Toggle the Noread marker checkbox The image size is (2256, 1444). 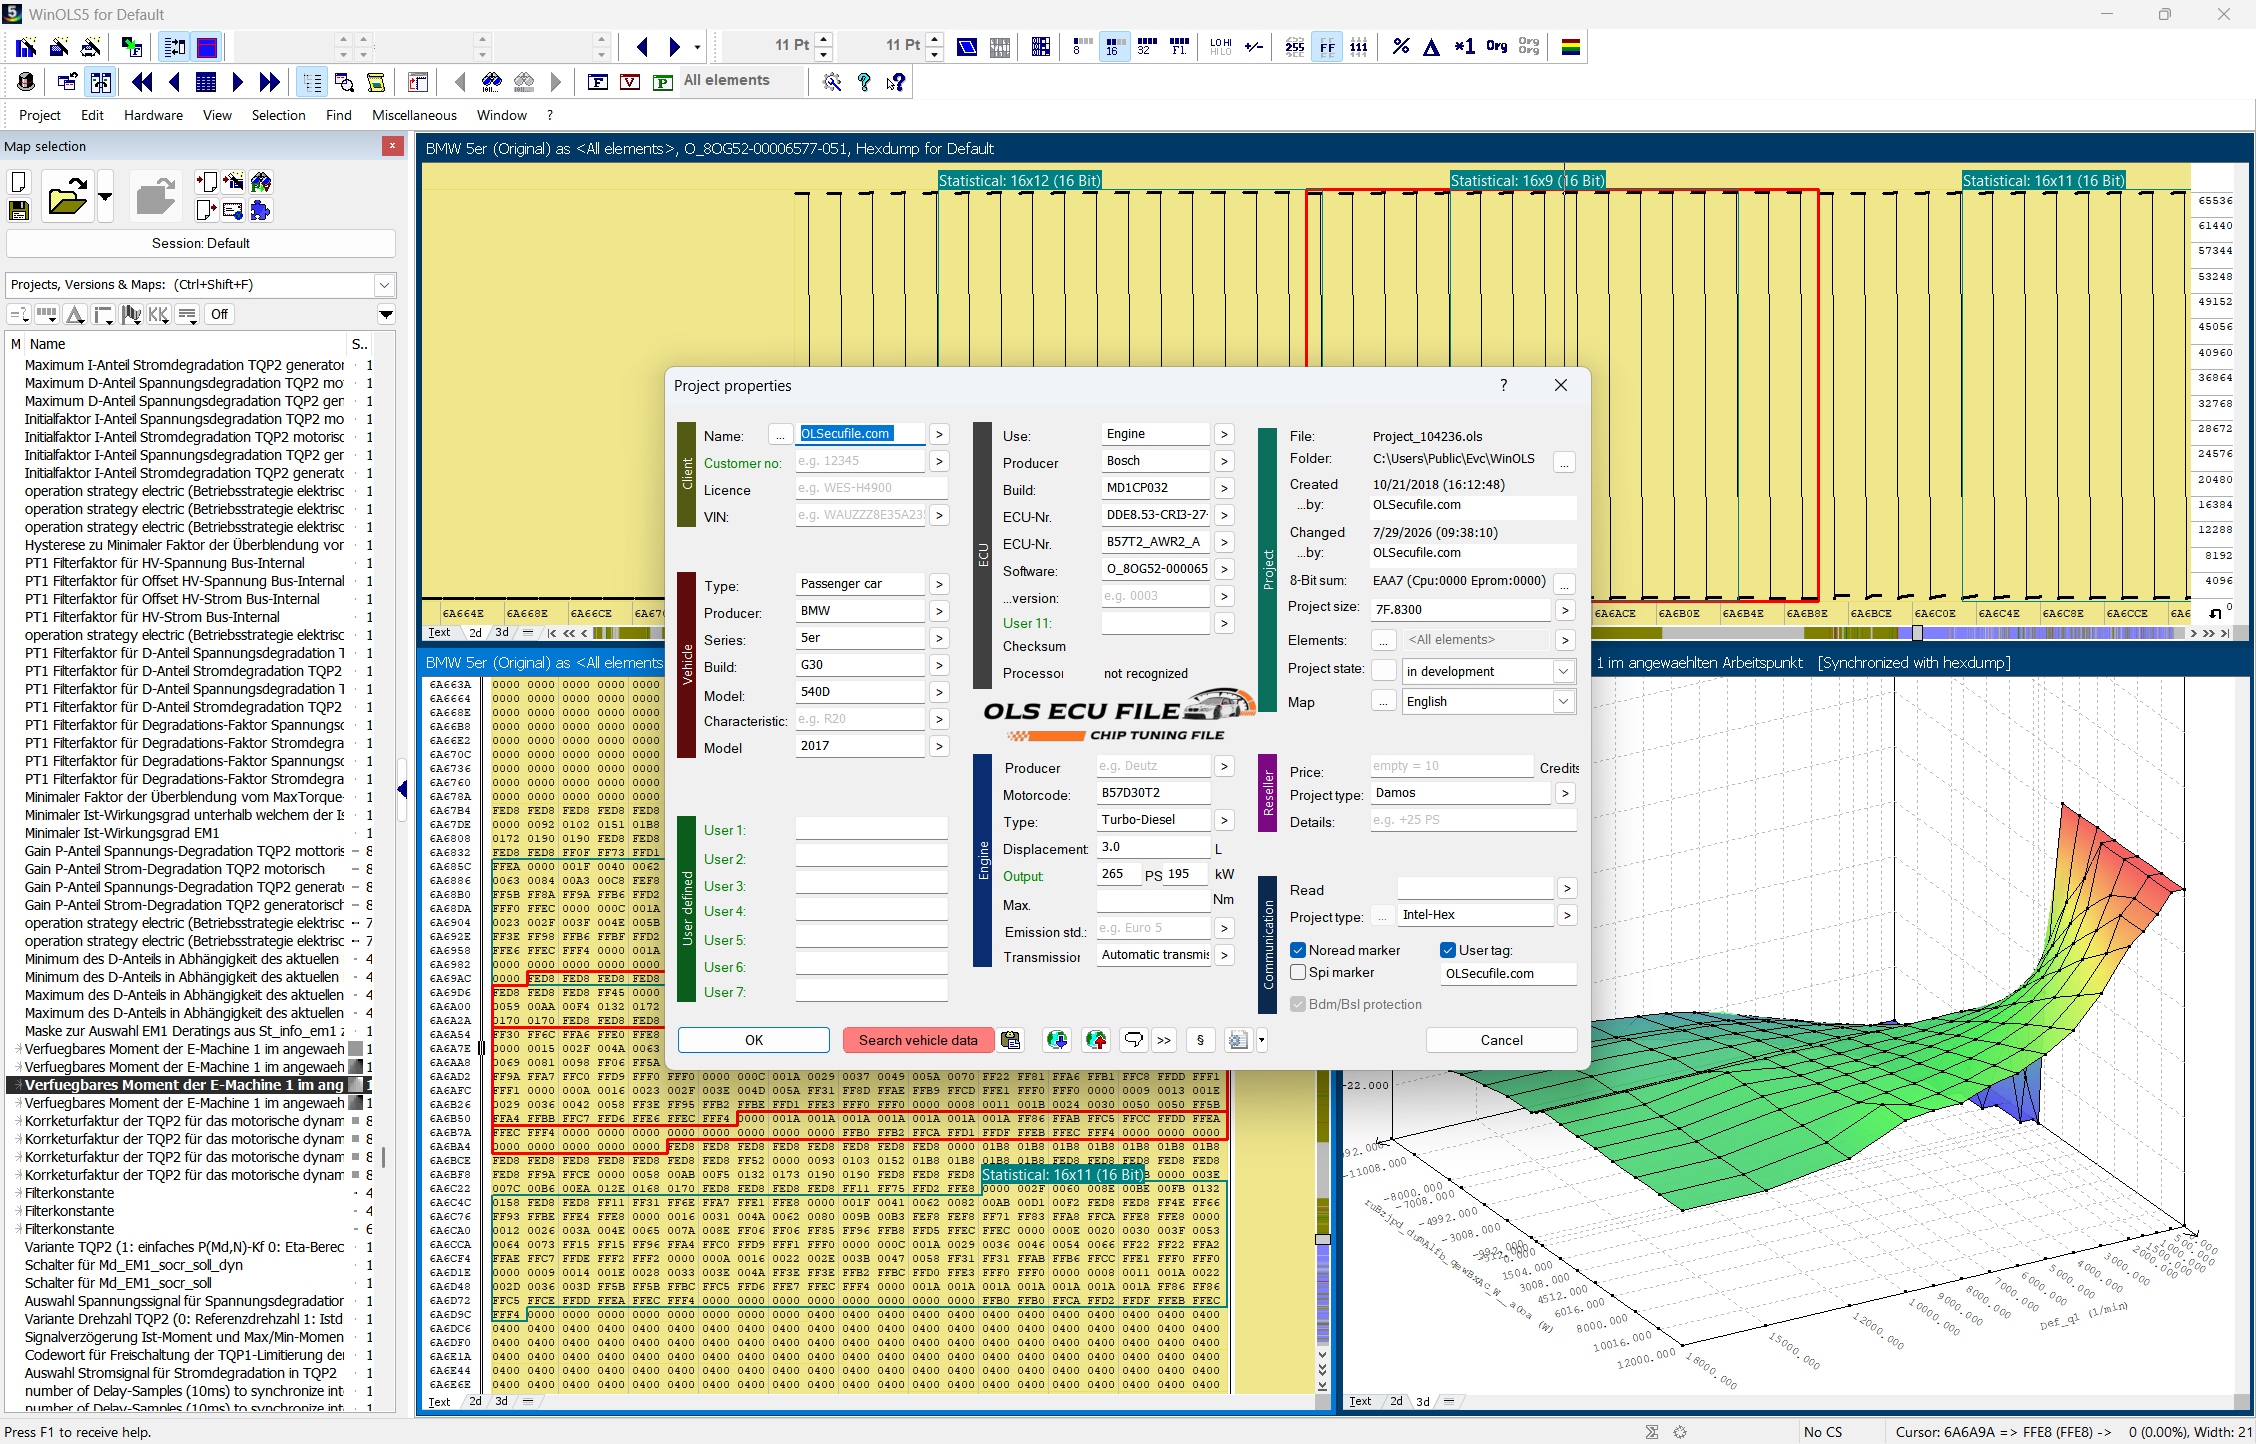tap(1298, 950)
